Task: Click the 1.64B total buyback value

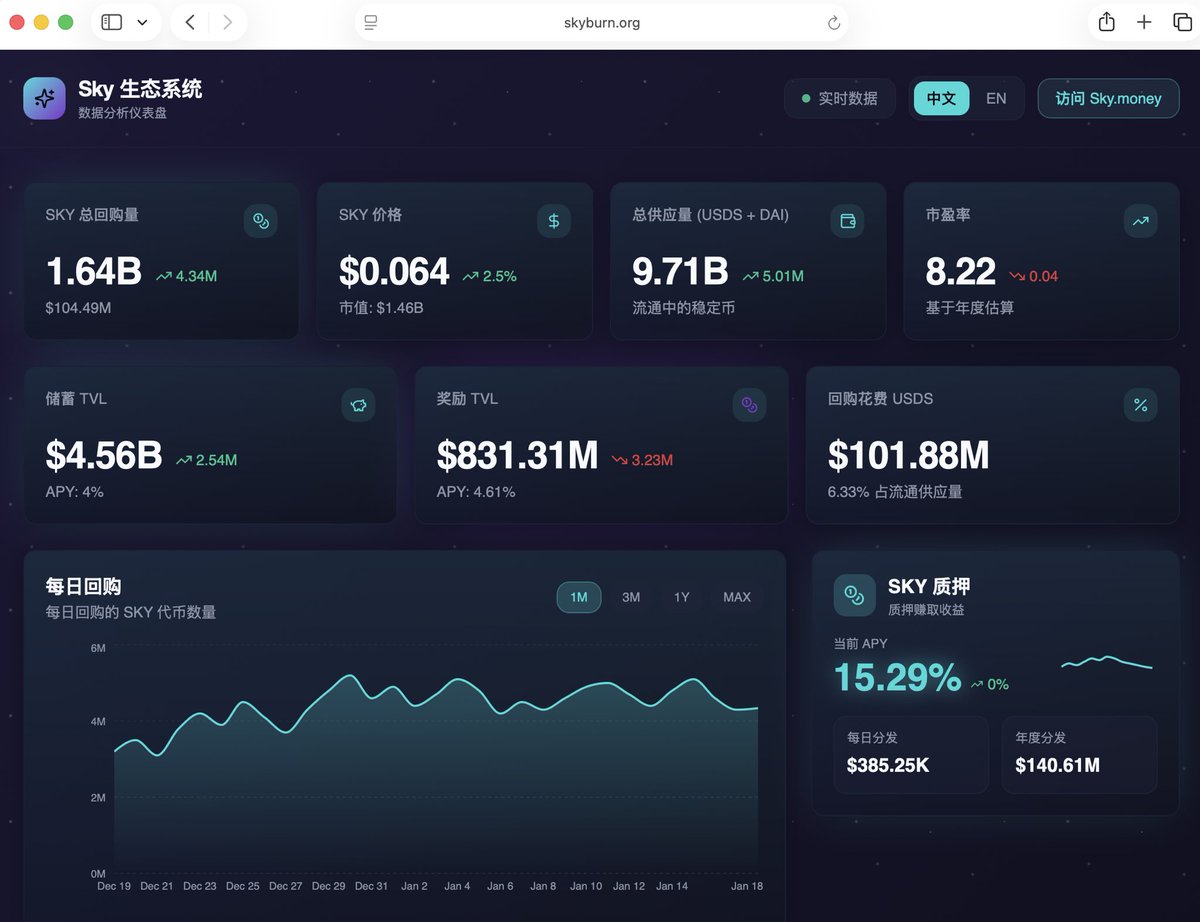Action: pos(94,272)
